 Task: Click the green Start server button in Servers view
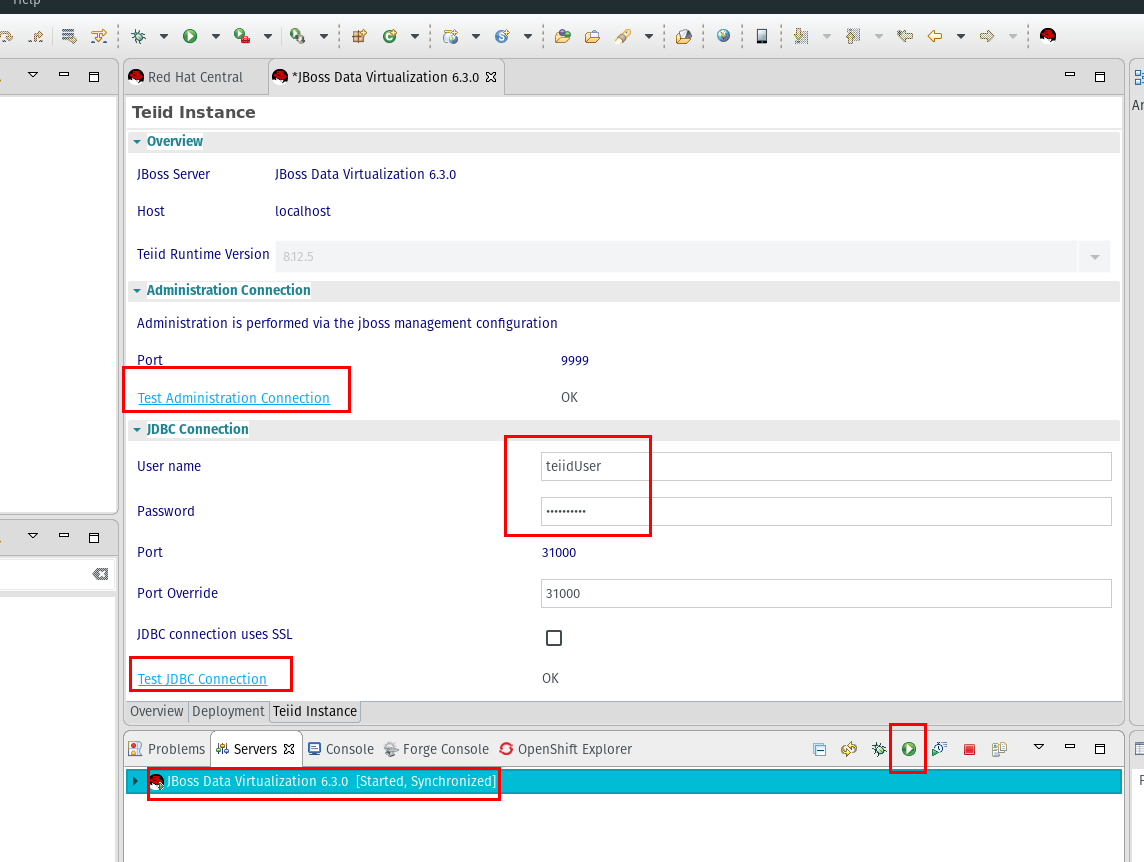908,750
